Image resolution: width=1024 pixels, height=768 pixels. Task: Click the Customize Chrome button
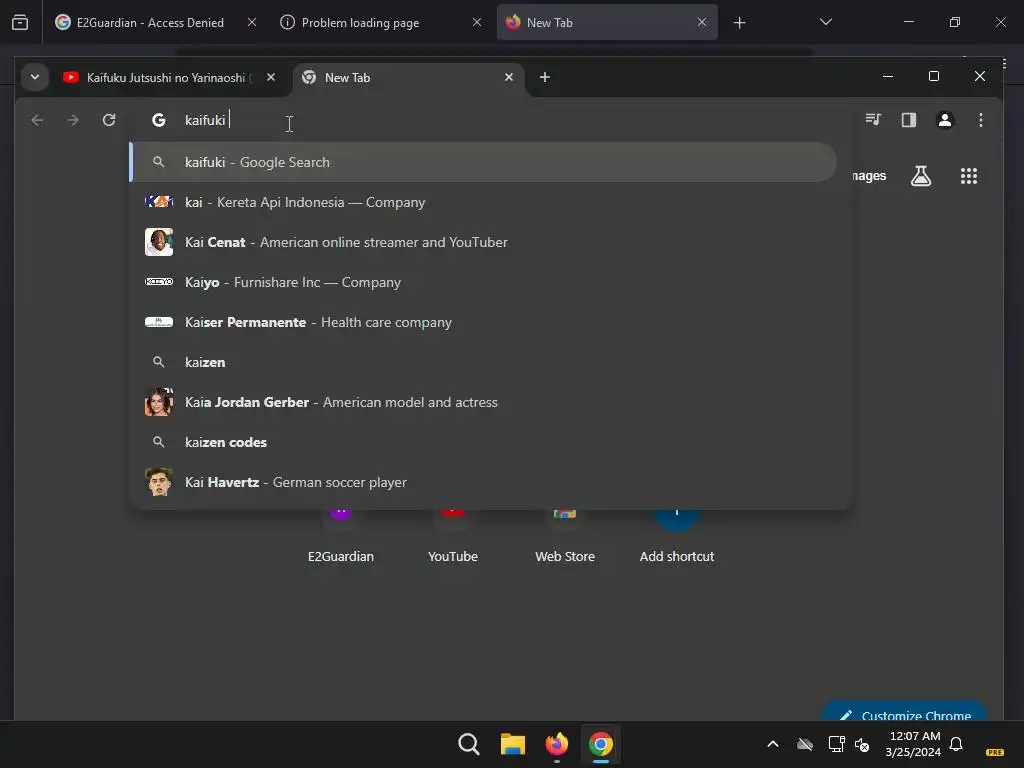[904, 712]
